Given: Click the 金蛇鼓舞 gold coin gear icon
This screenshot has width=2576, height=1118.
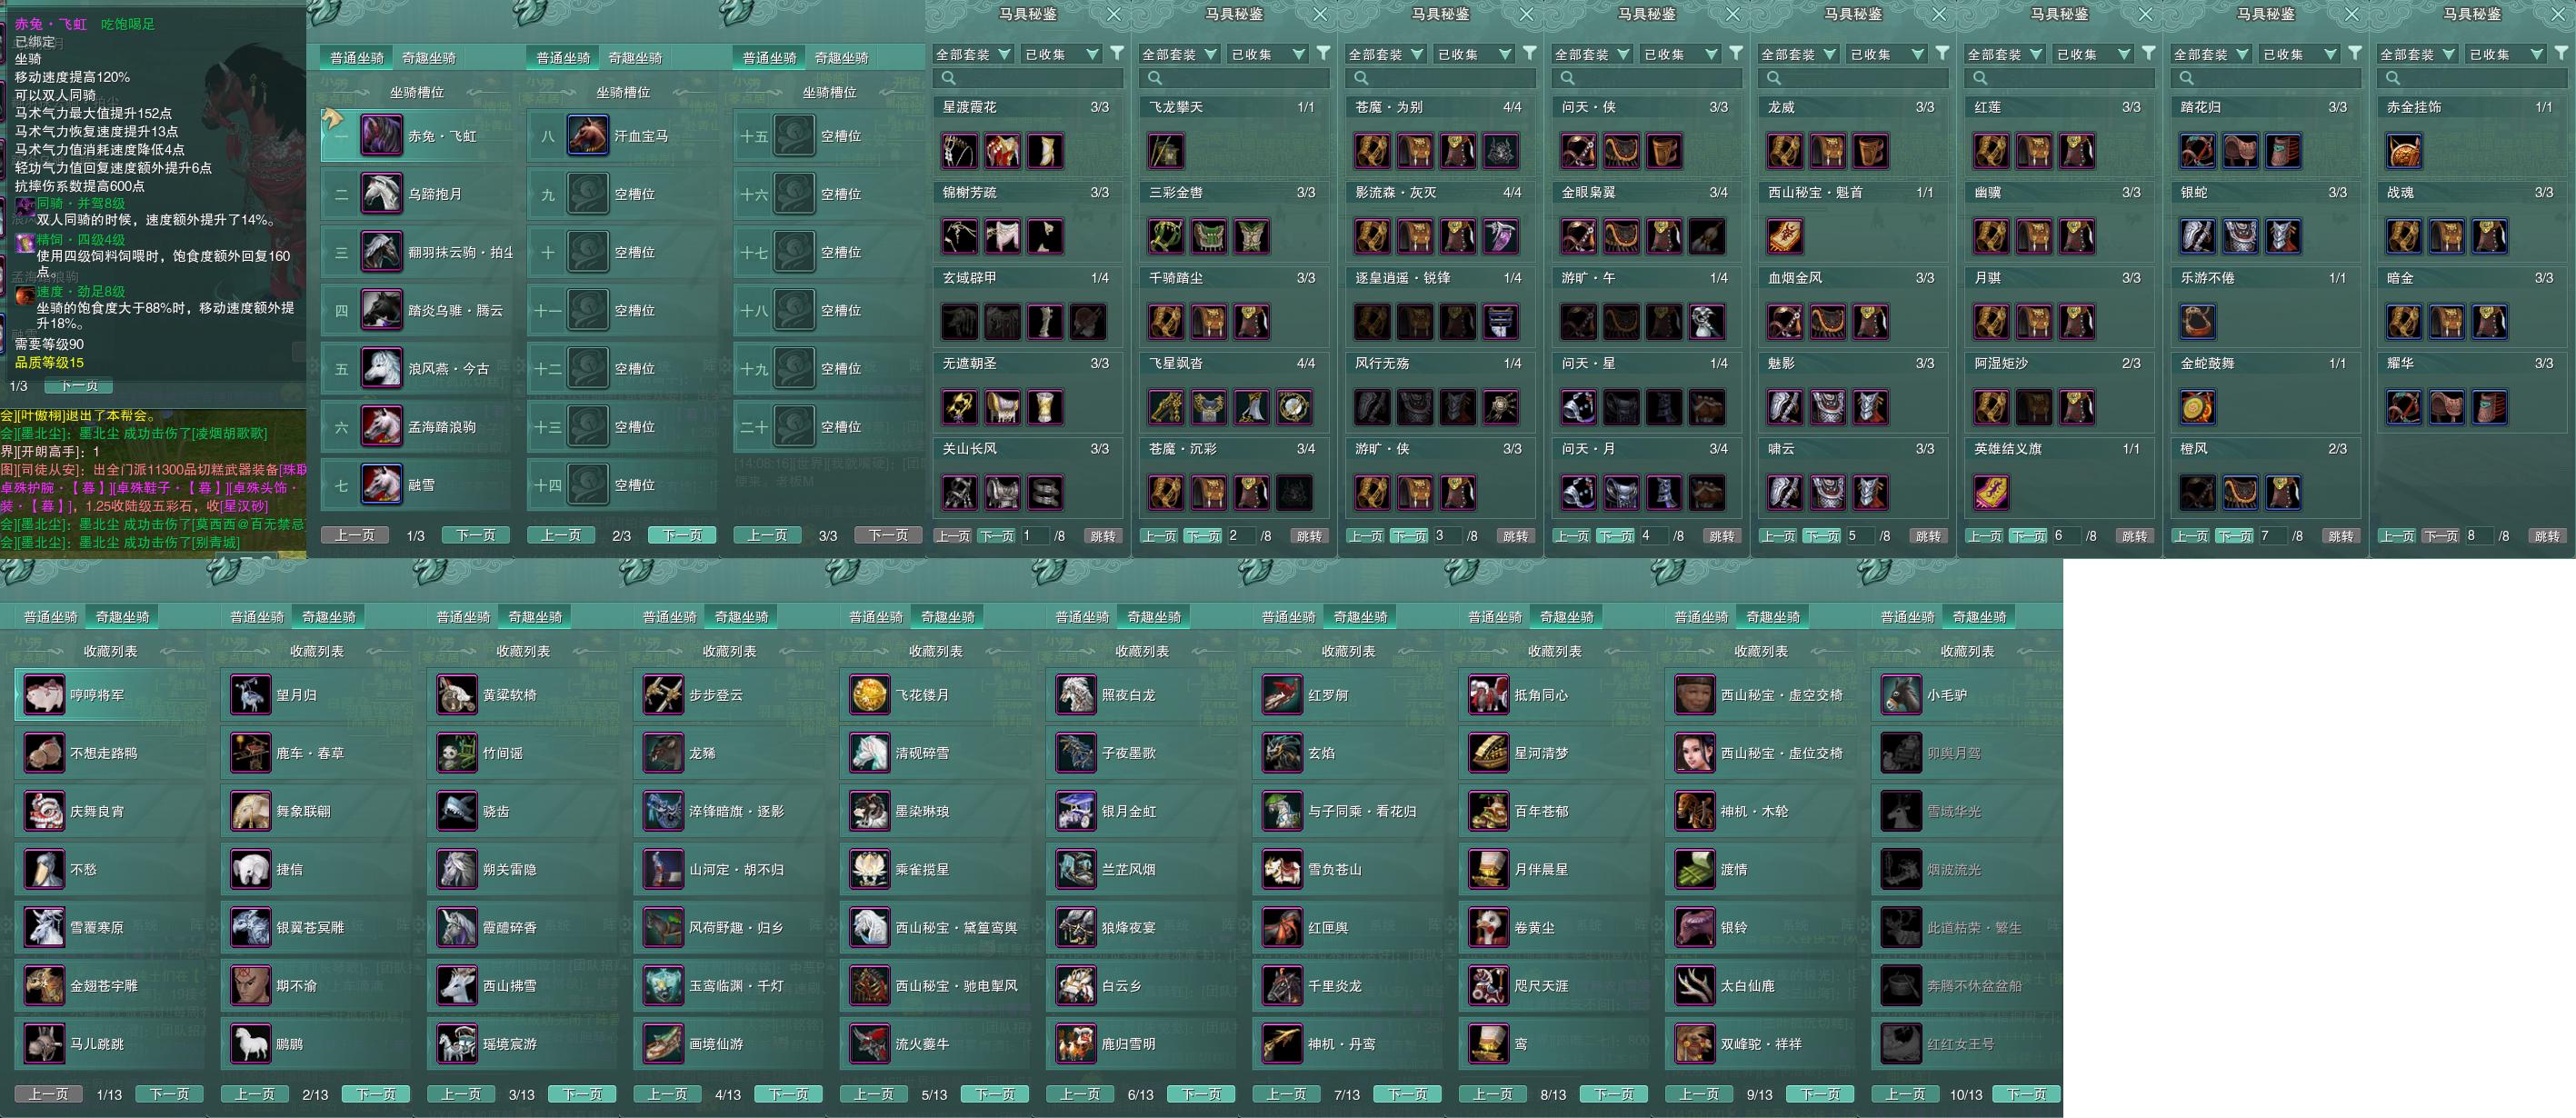Looking at the screenshot, I should (x=2198, y=407).
